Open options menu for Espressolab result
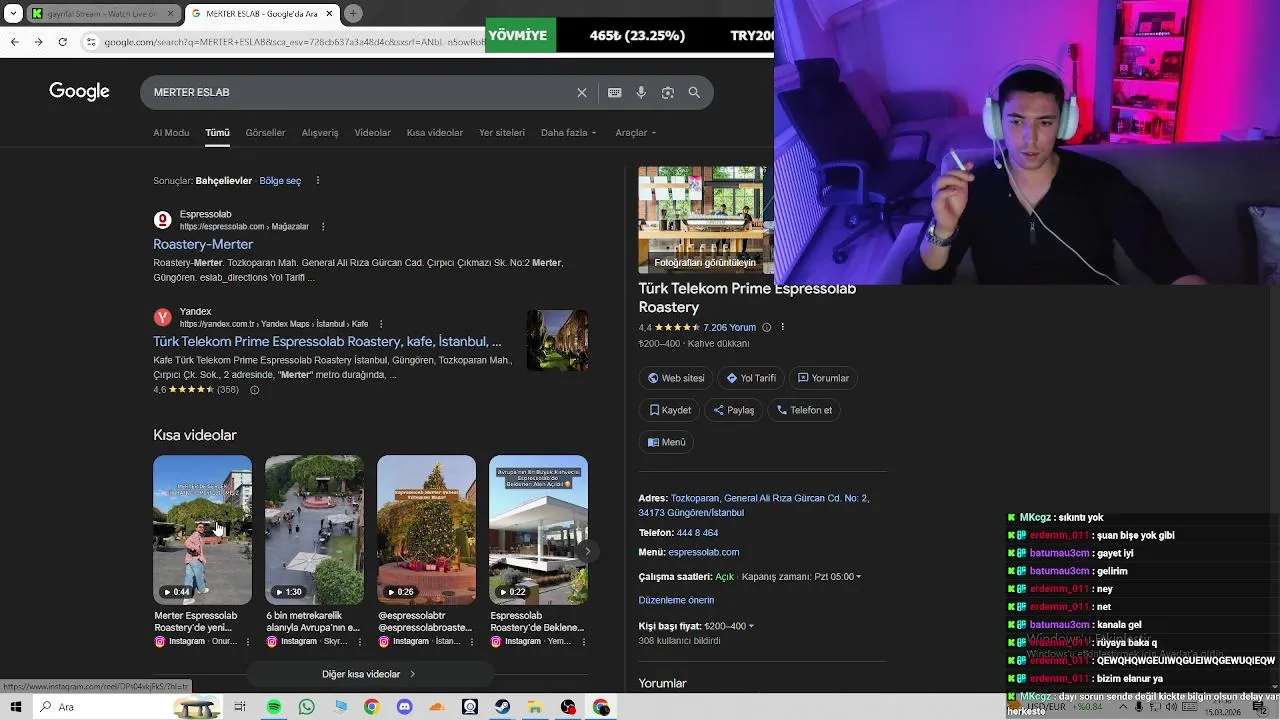Viewport: 1280px width, 720px height. point(323,227)
